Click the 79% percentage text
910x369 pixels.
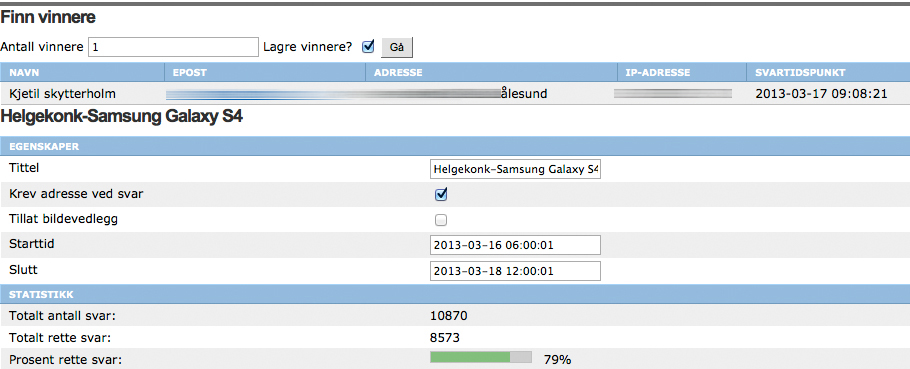[558, 360]
